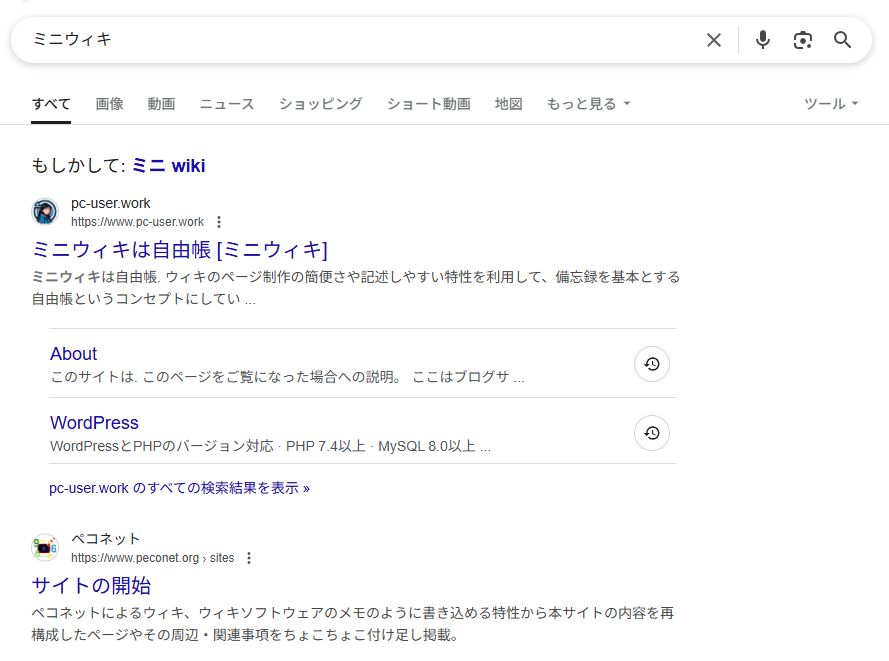Open the three-dot menu beside pc-user.work URL
Screen dimensions: 889x661
(219, 222)
